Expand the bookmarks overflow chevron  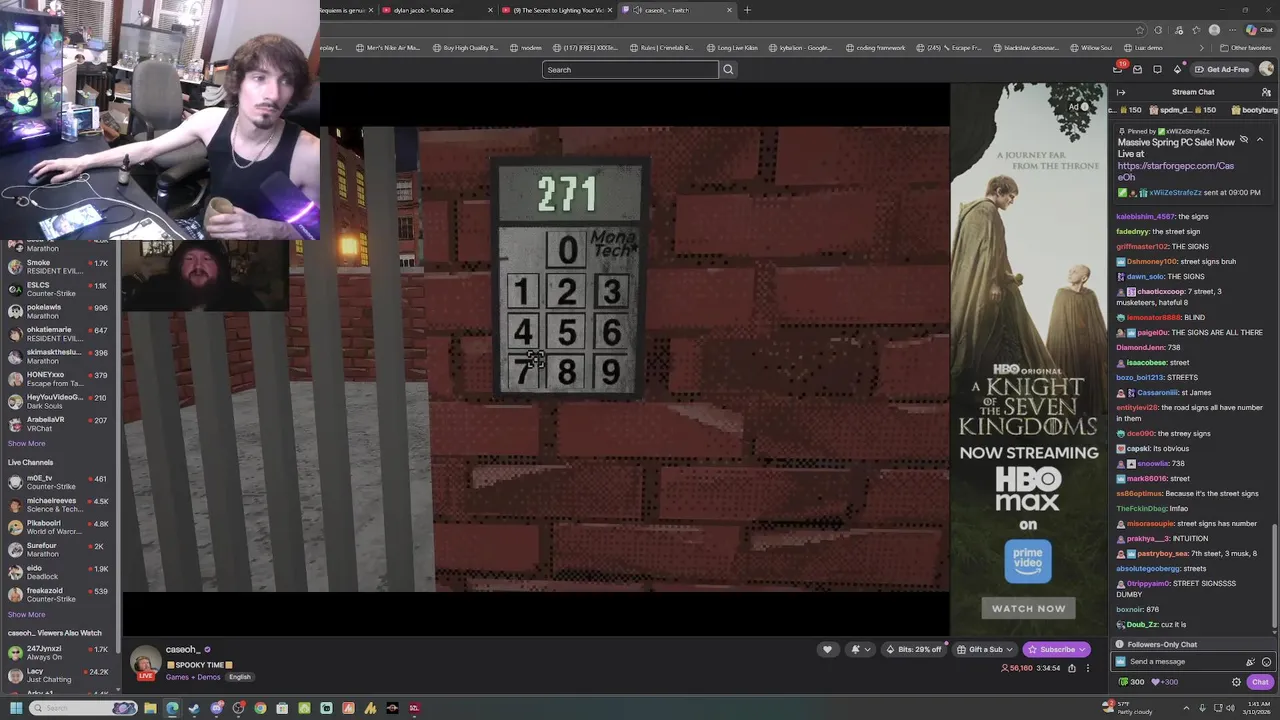click(x=1202, y=48)
